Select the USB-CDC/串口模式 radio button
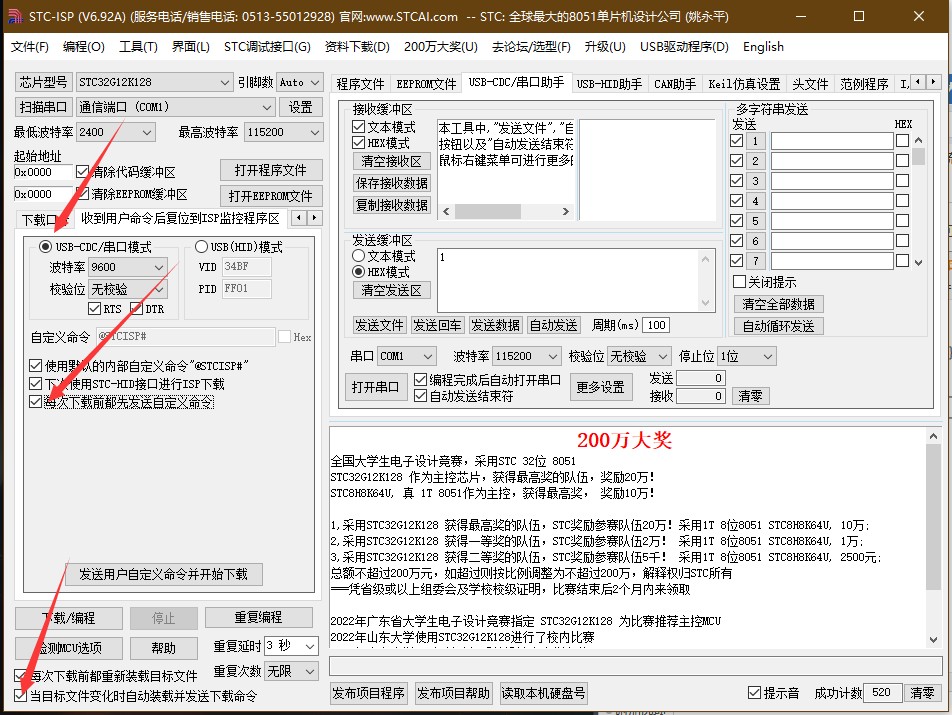 click(46, 247)
